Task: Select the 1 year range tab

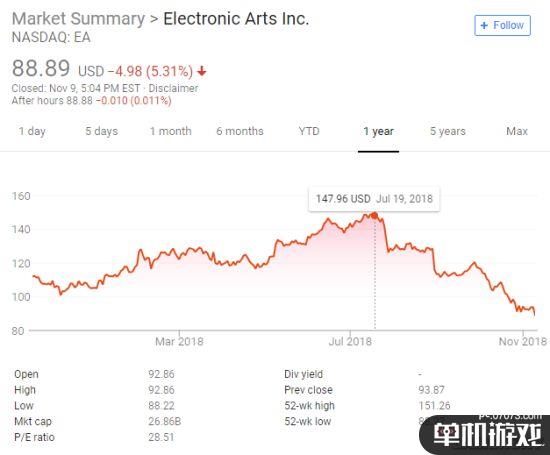Action: [x=378, y=131]
